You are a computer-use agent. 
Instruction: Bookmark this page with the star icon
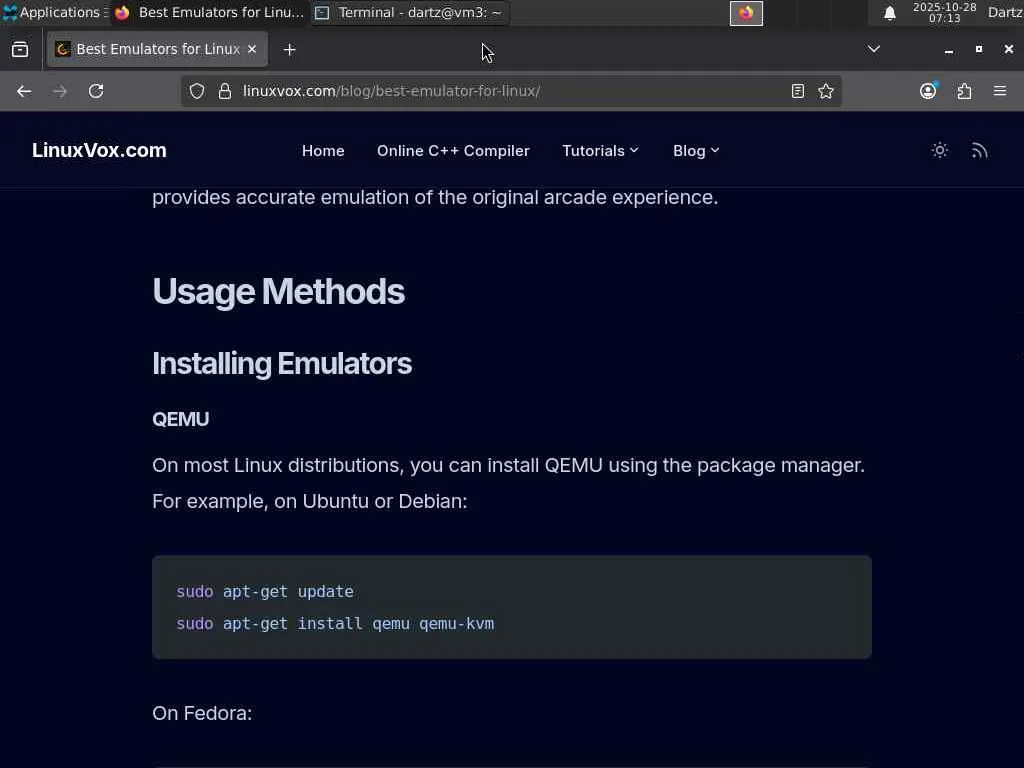826,91
